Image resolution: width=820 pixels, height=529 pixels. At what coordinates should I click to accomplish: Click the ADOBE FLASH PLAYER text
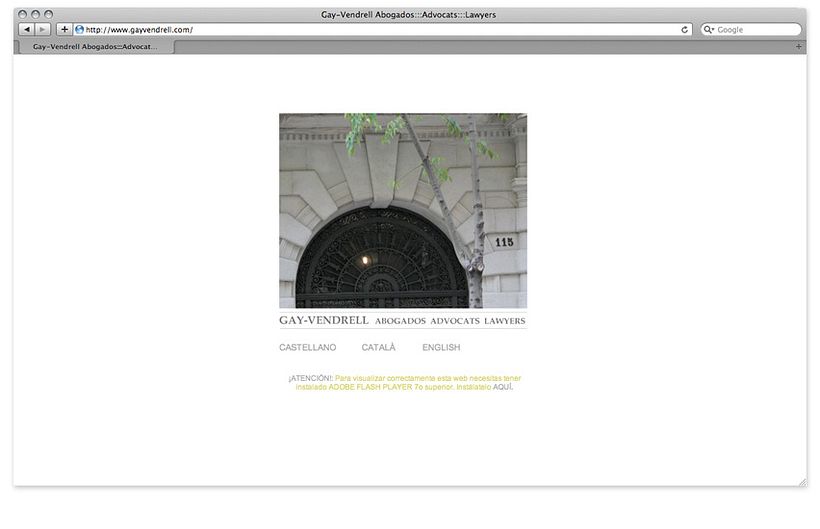click(370, 387)
